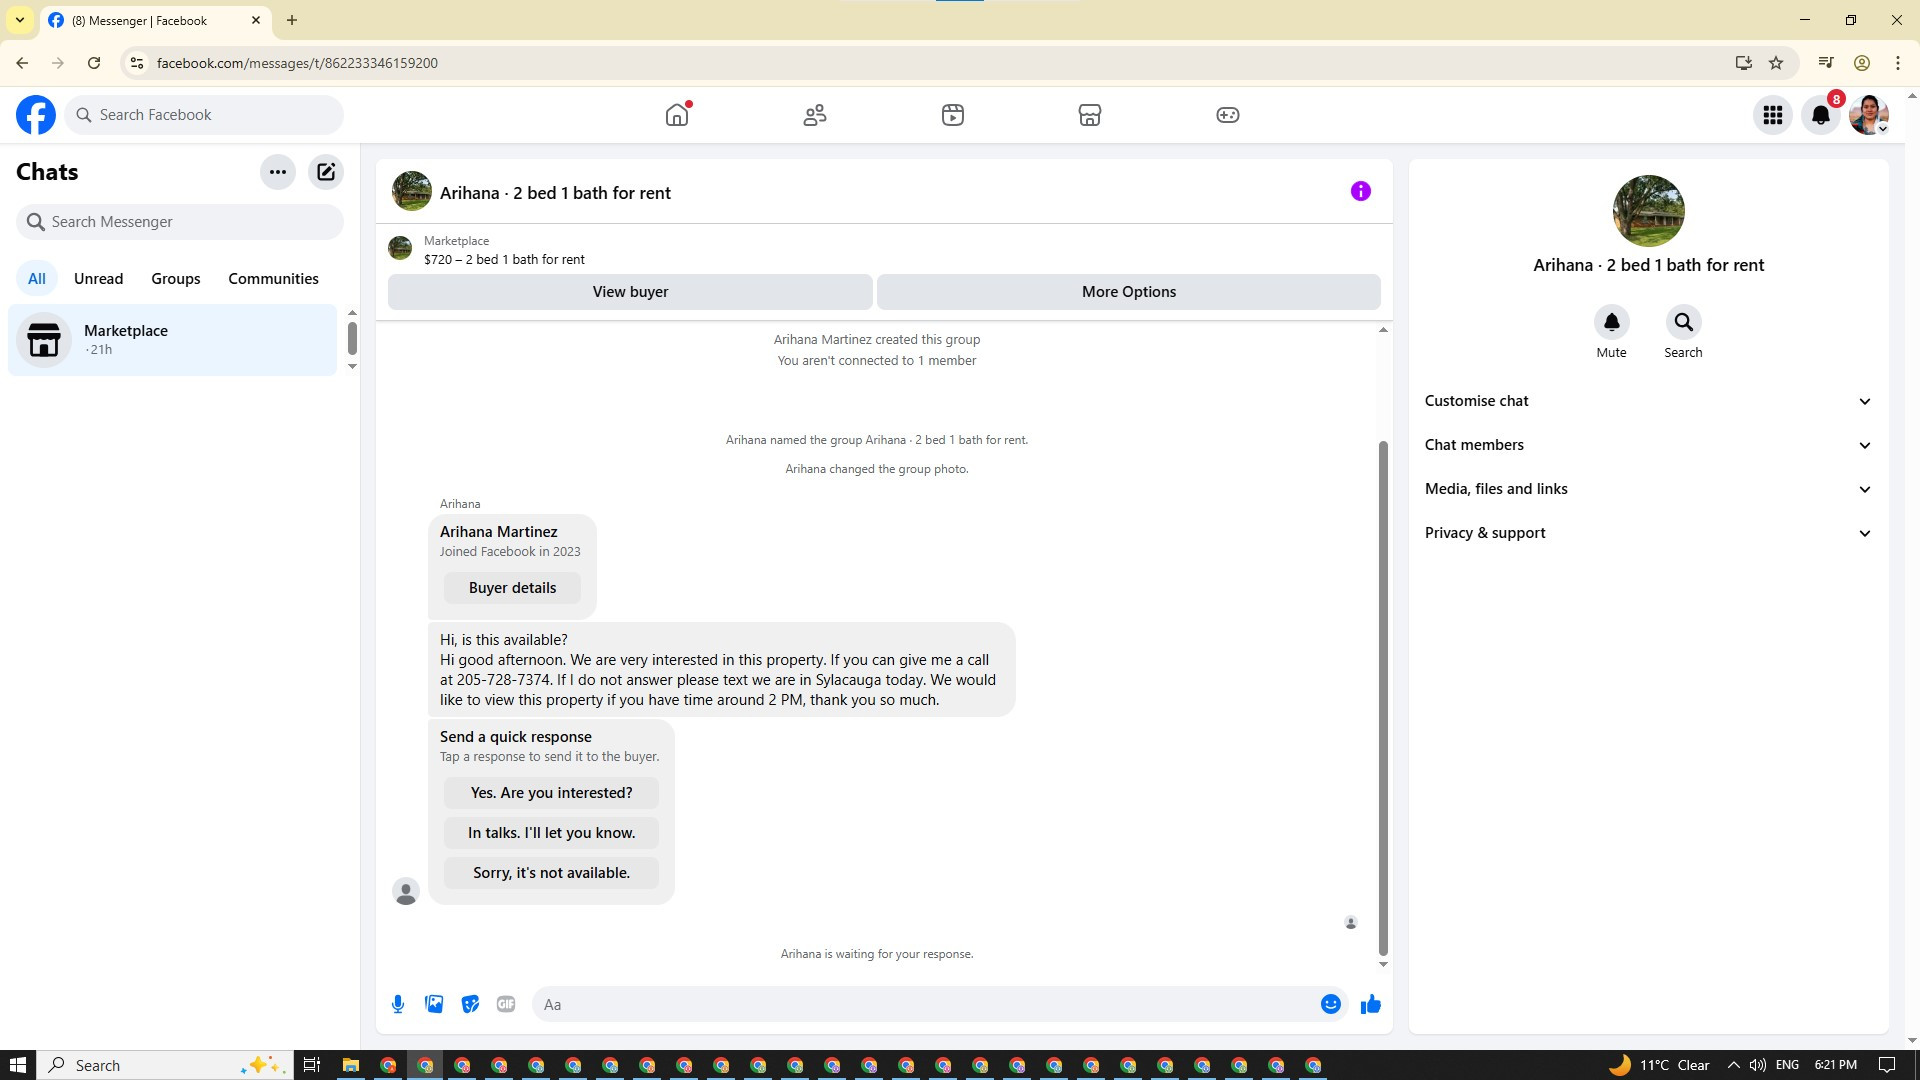Bookmark this page with the star icon
The height and width of the screenshot is (1080, 1920).
point(1776,63)
